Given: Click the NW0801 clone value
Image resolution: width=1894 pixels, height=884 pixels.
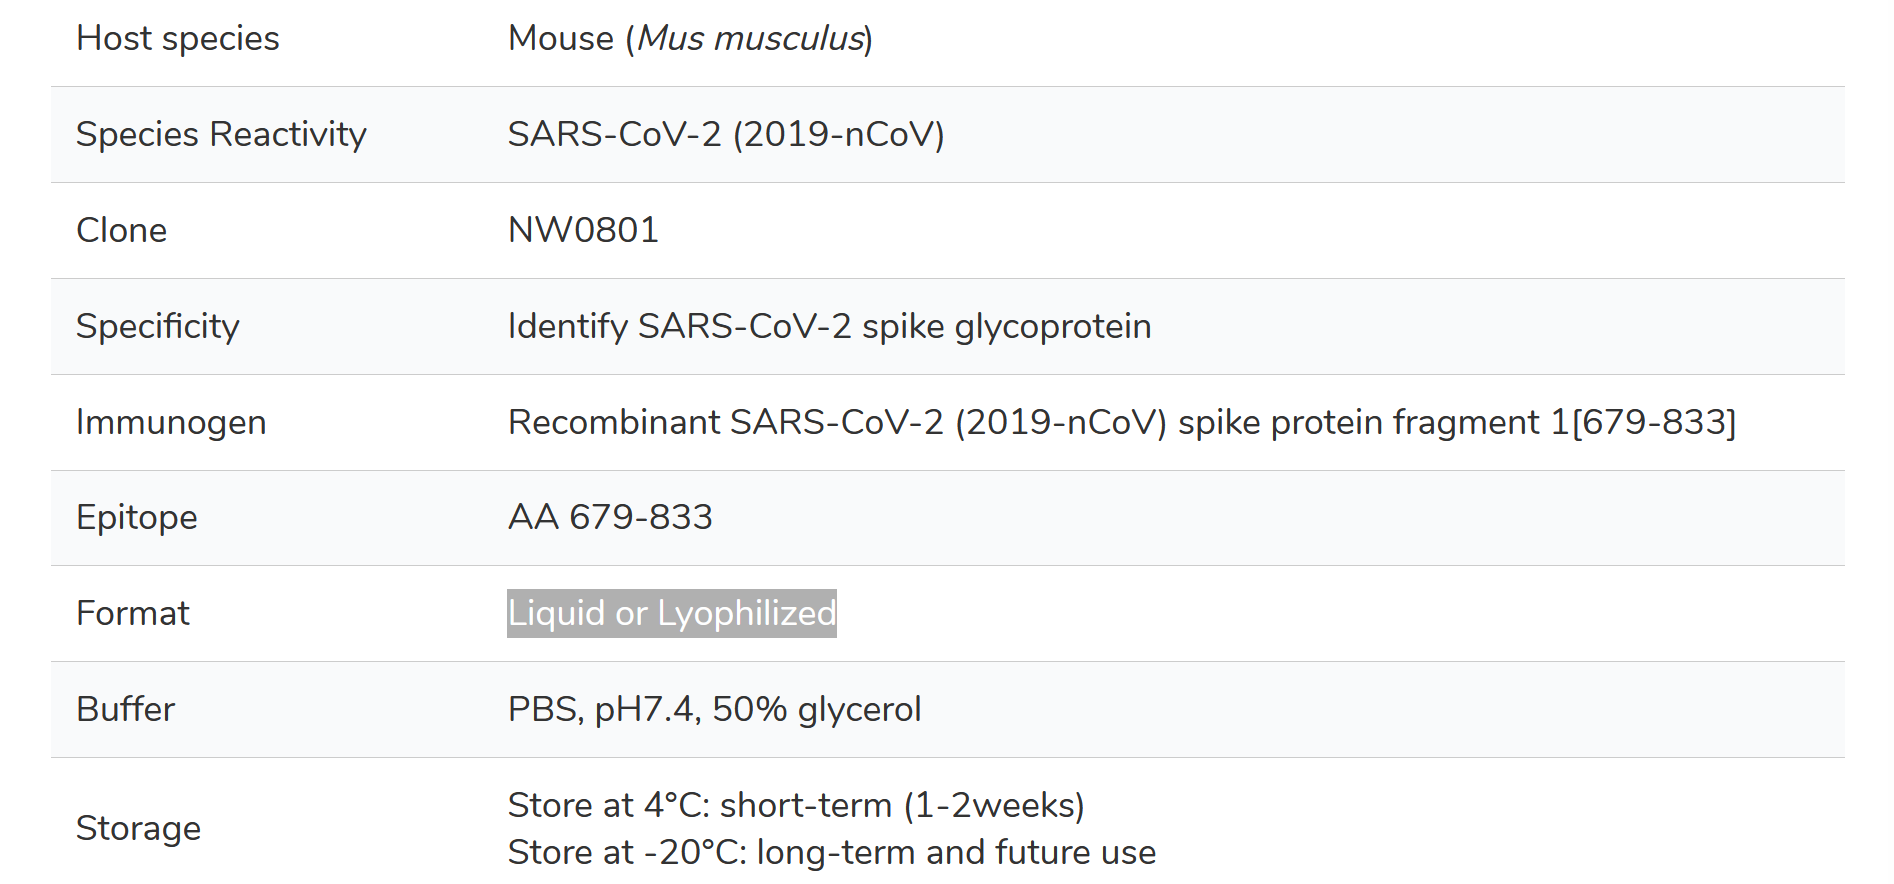Looking at the screenshot, I should coord(583,230).
